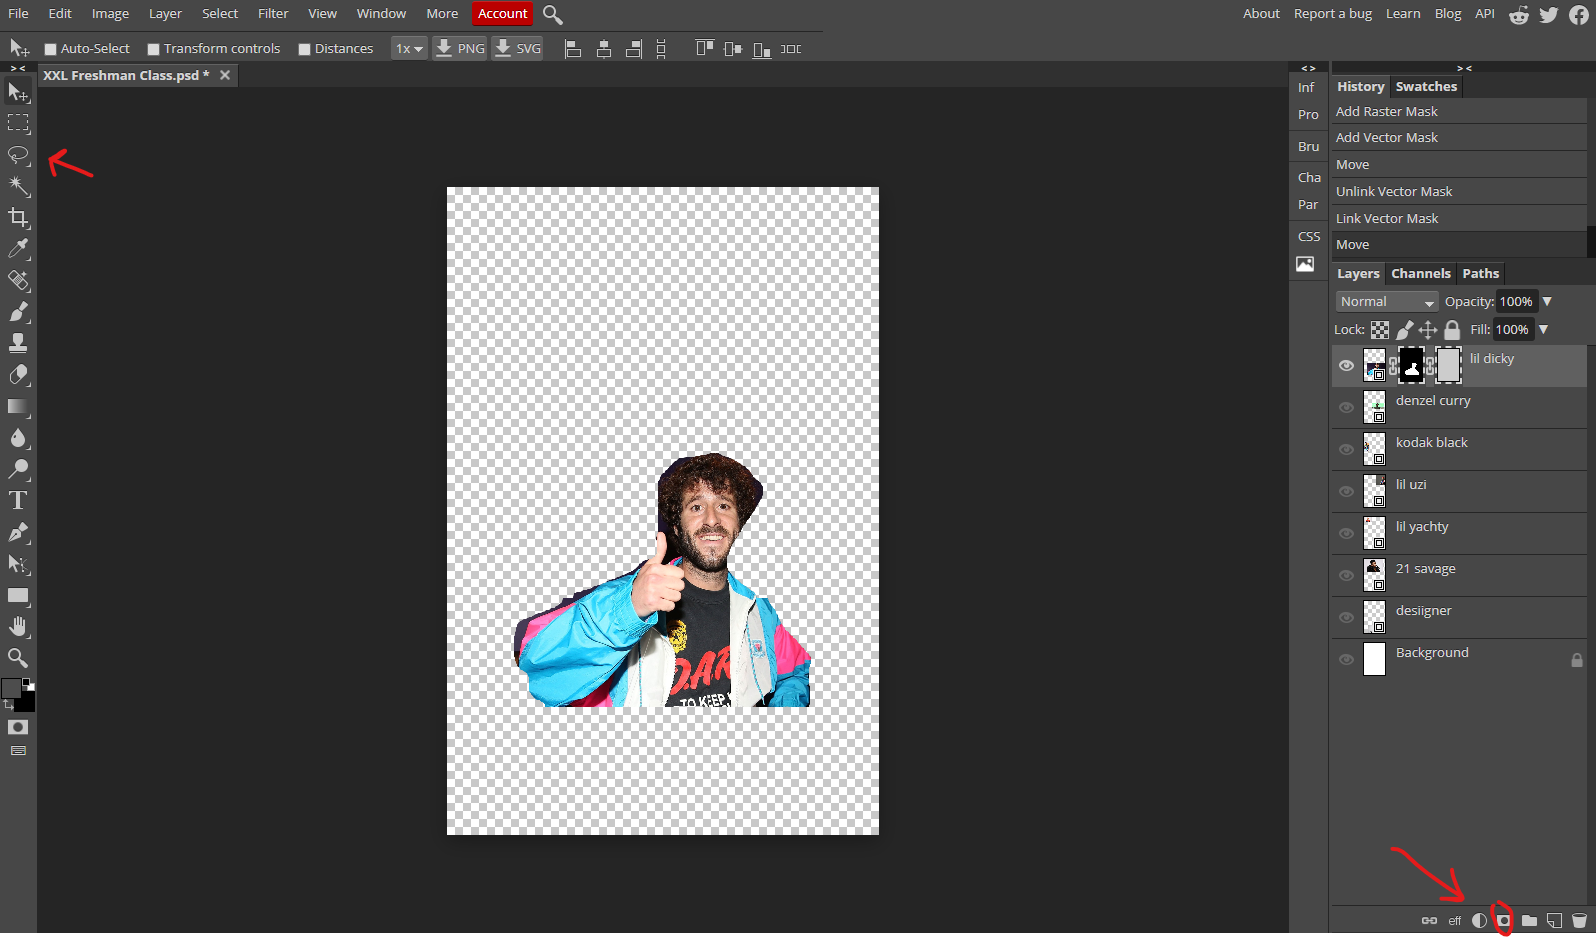Select the Hand tool
Viewport: 1596px width, 940px height.
pyautogui.click(x=18, y=627)
